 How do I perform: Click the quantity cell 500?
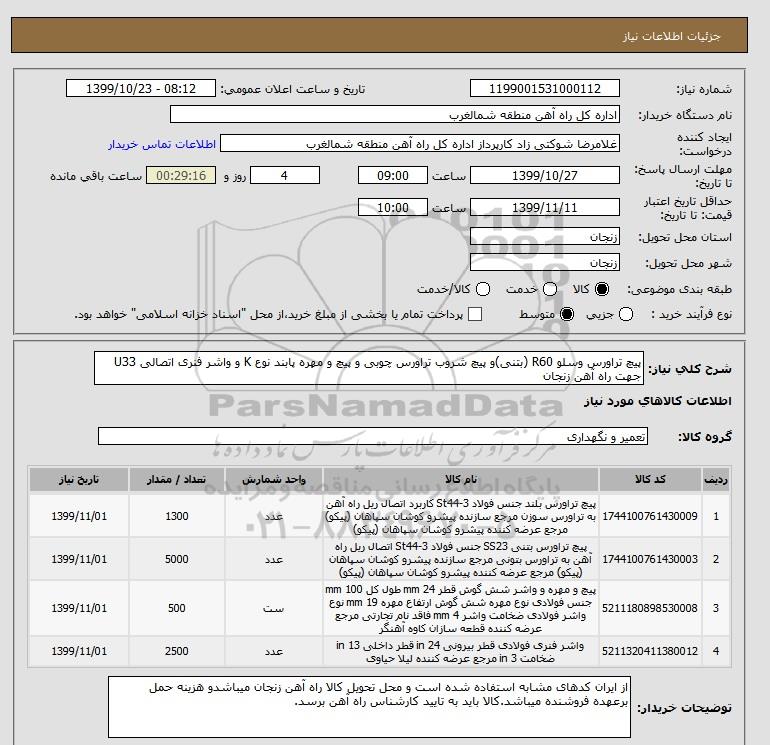click(177, 608)
